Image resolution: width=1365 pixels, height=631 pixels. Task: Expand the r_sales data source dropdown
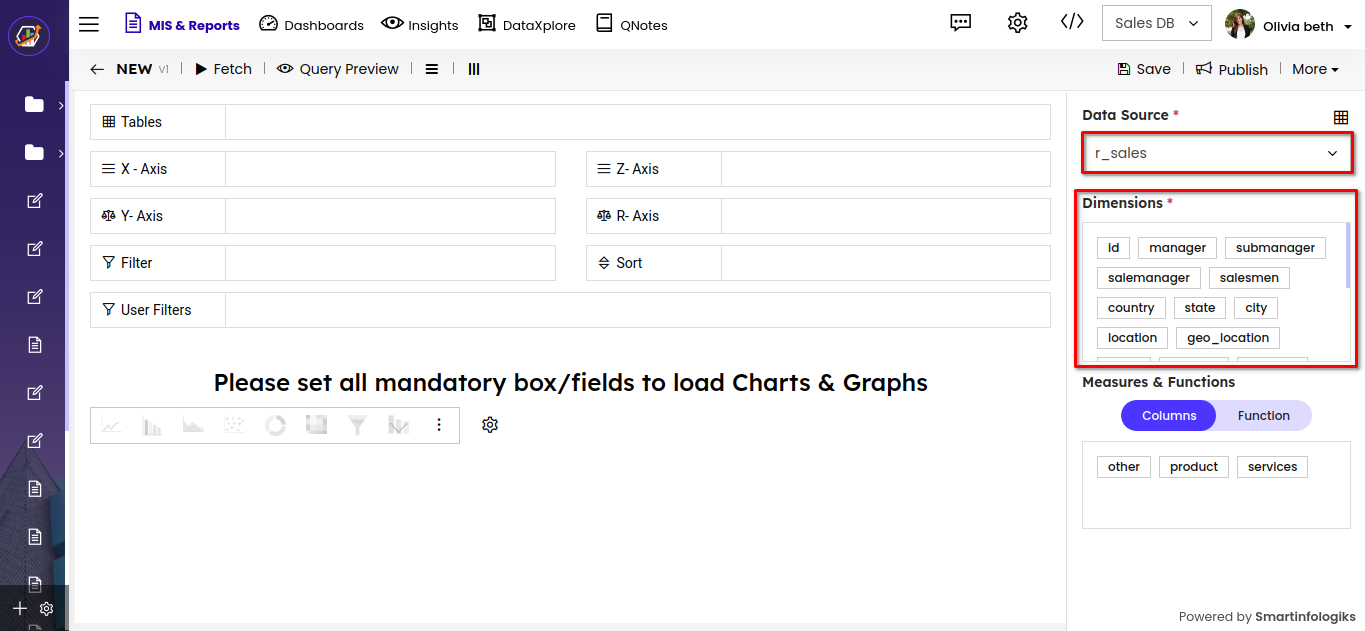coord(1216,153)
